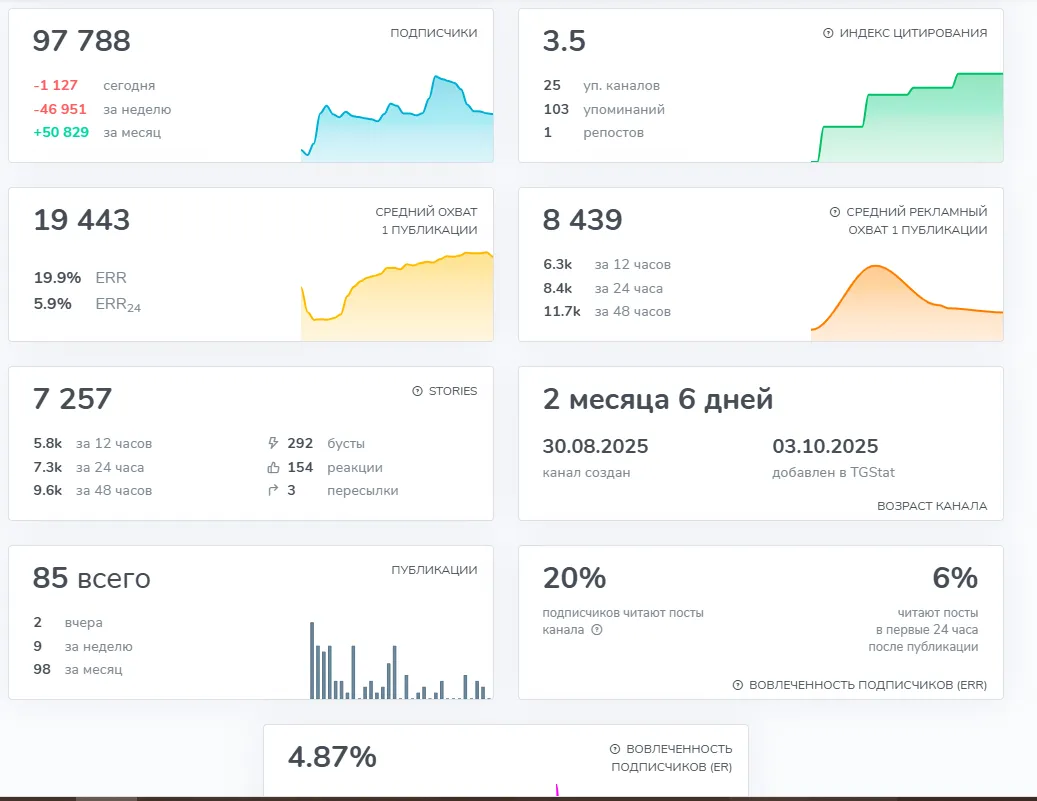Click the 11.7k за 48 часов row

click(x=607, y=312)
